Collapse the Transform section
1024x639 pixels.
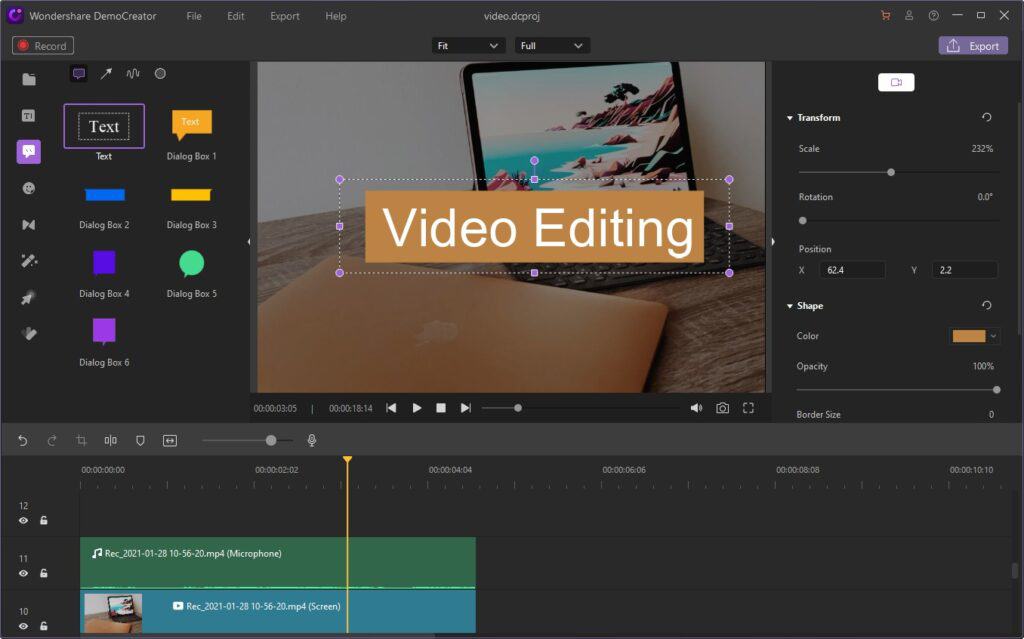[x=789, y=118]
